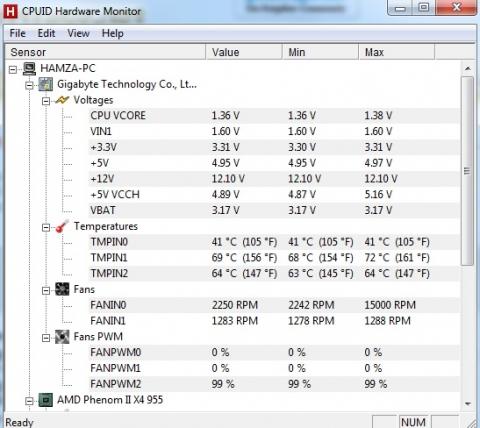Open the File menu
The image size is (480, 428).
coord(18,33)
